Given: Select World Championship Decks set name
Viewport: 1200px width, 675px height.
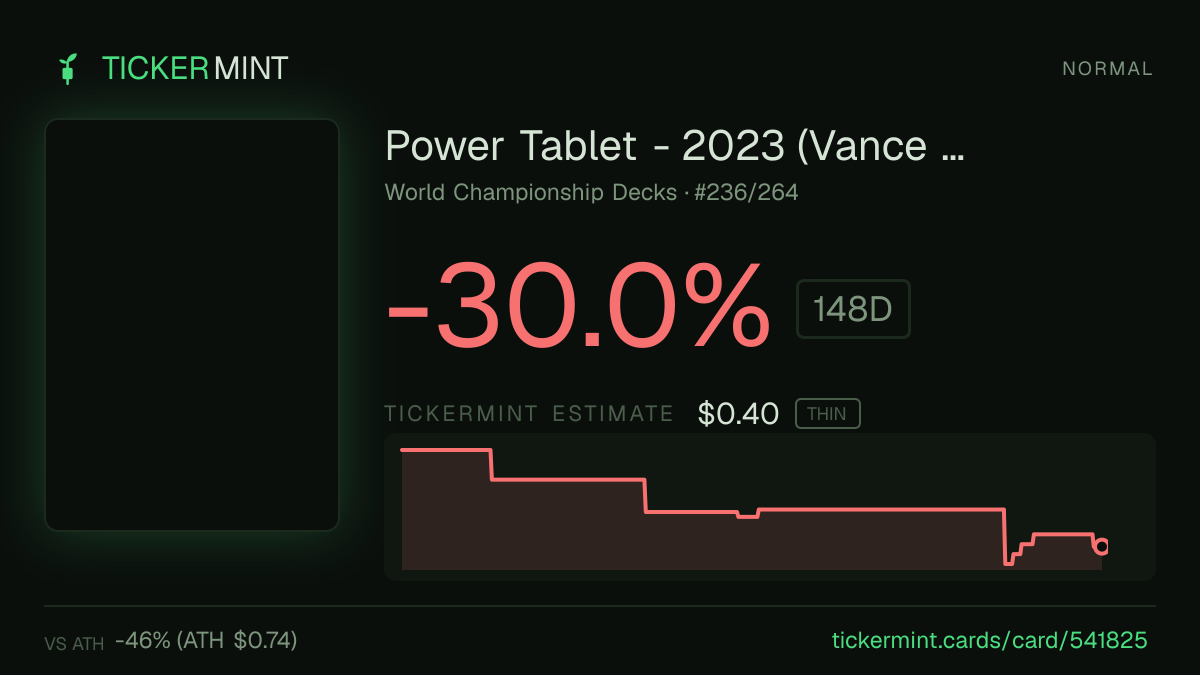Looking at the screenshot, I should click(531, 192).
